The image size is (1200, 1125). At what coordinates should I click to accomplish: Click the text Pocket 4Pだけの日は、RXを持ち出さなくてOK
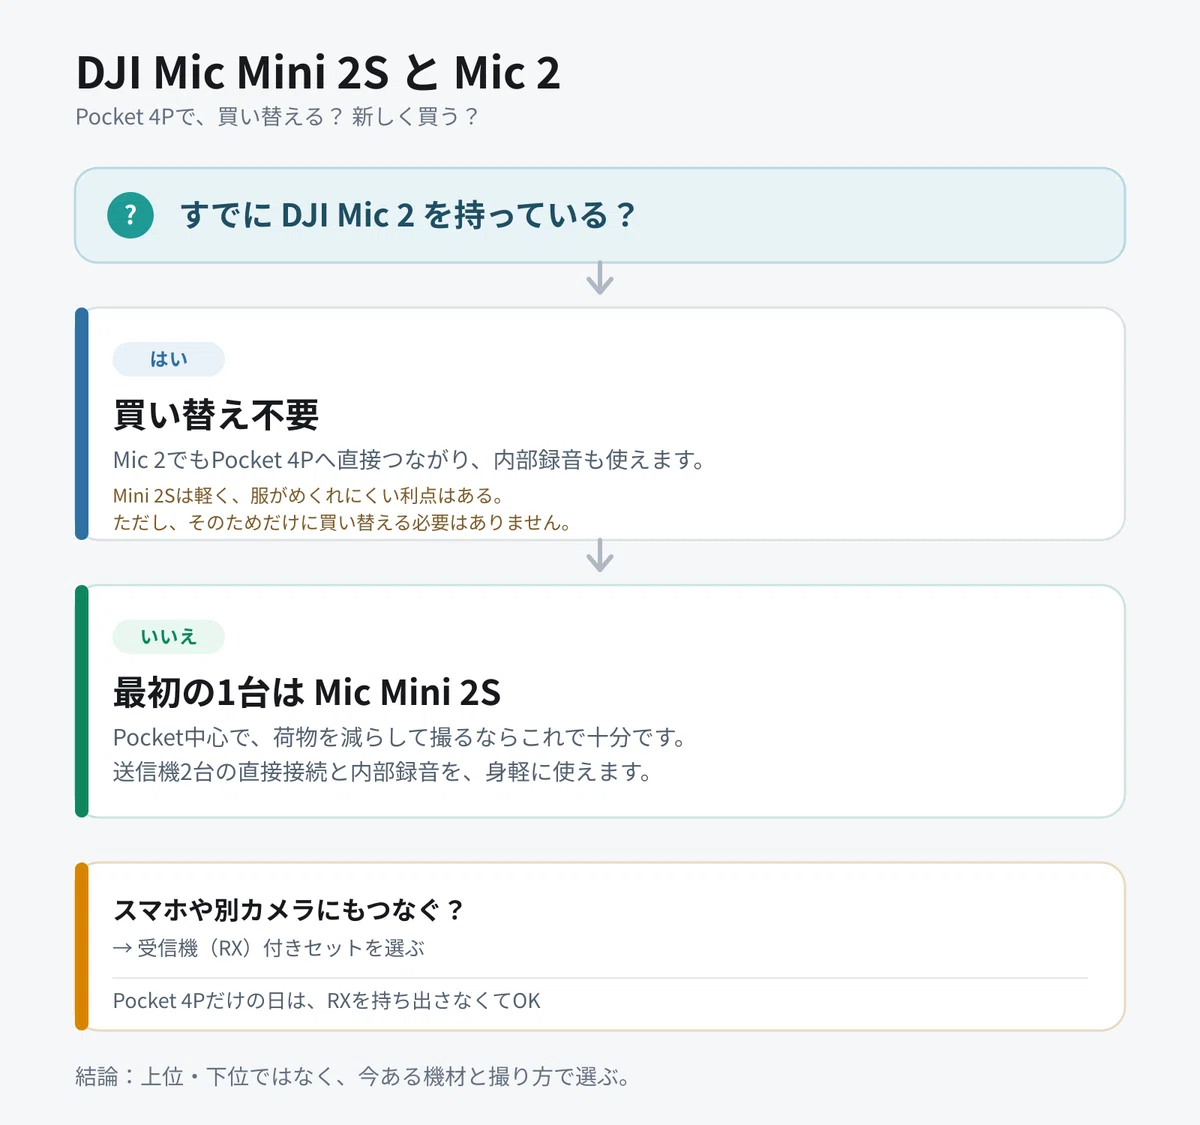coord(327,1001)
